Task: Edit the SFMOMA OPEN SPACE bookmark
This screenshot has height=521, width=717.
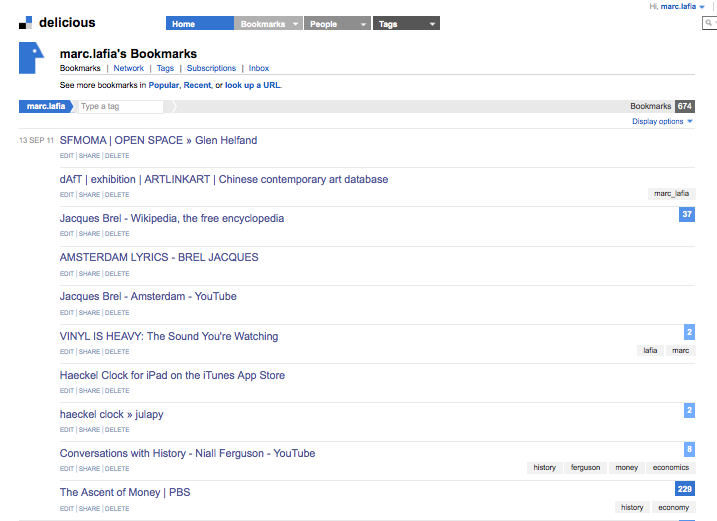Action: coord(67,156)
